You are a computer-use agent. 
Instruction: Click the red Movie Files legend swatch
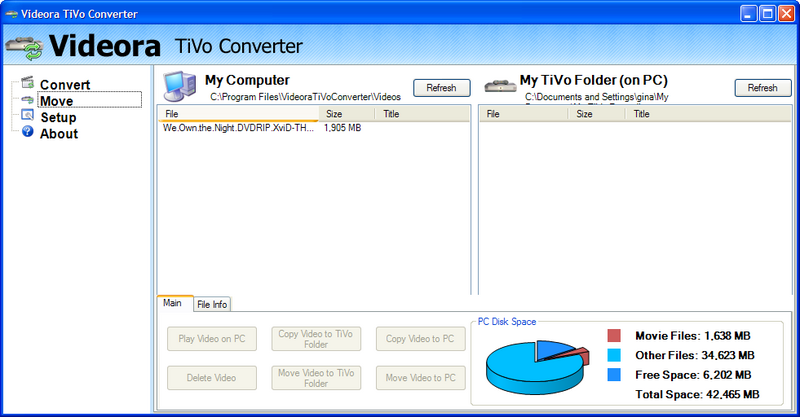click(x=614, y=335)
